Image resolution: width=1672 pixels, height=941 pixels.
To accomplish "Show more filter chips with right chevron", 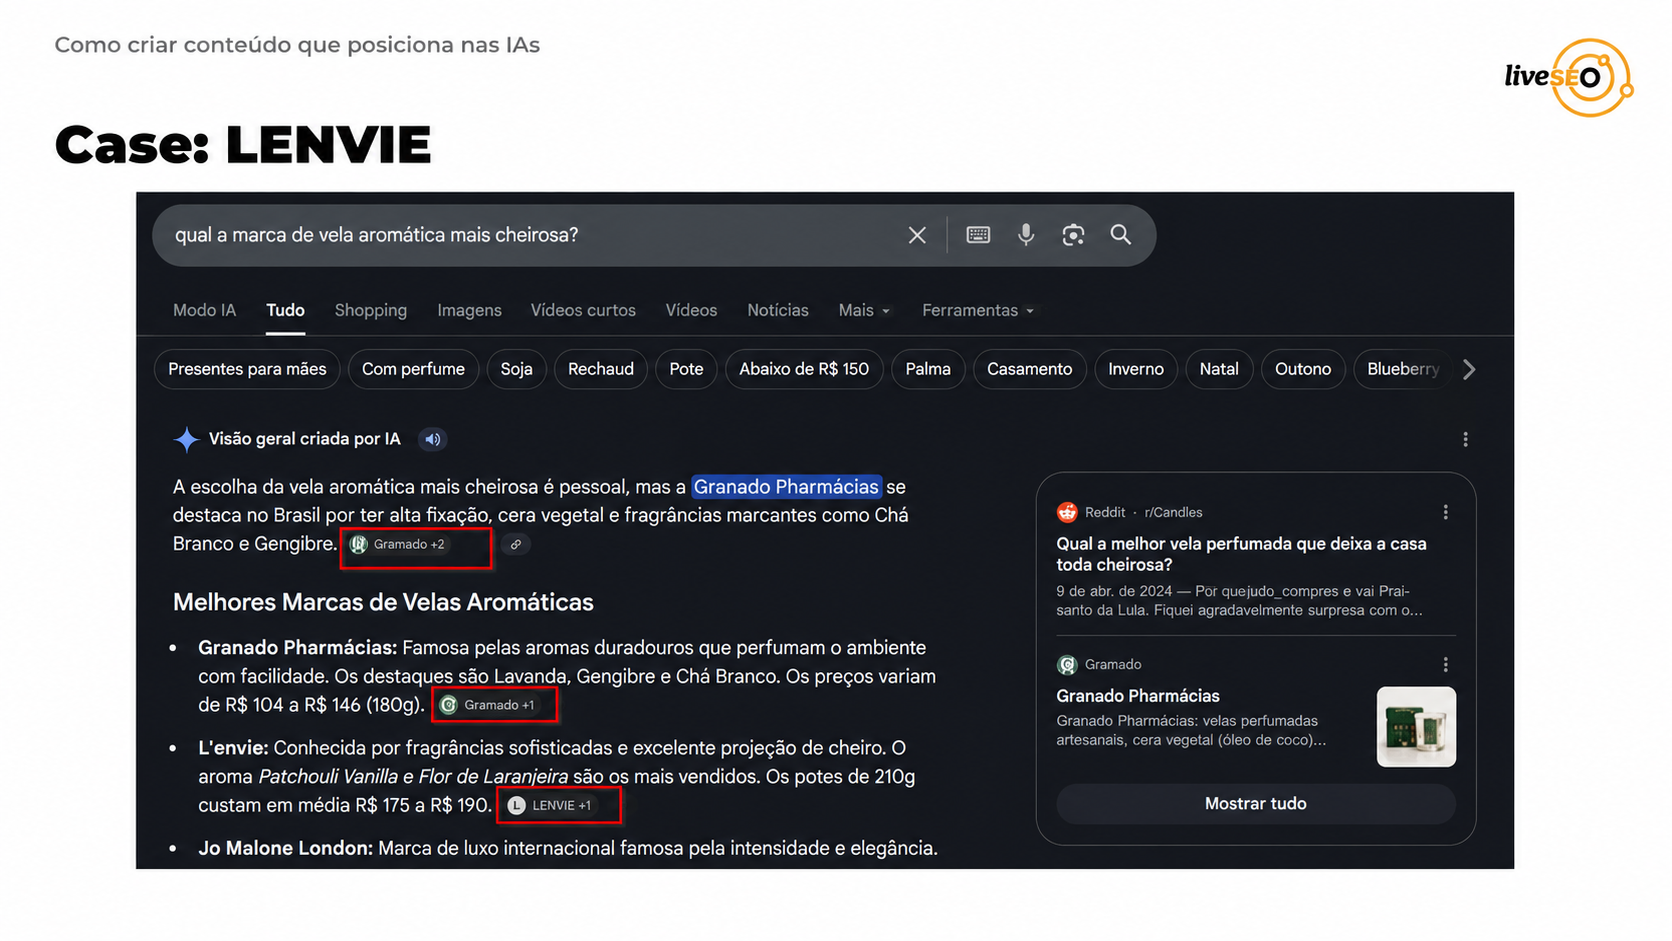I will 1468,369.
